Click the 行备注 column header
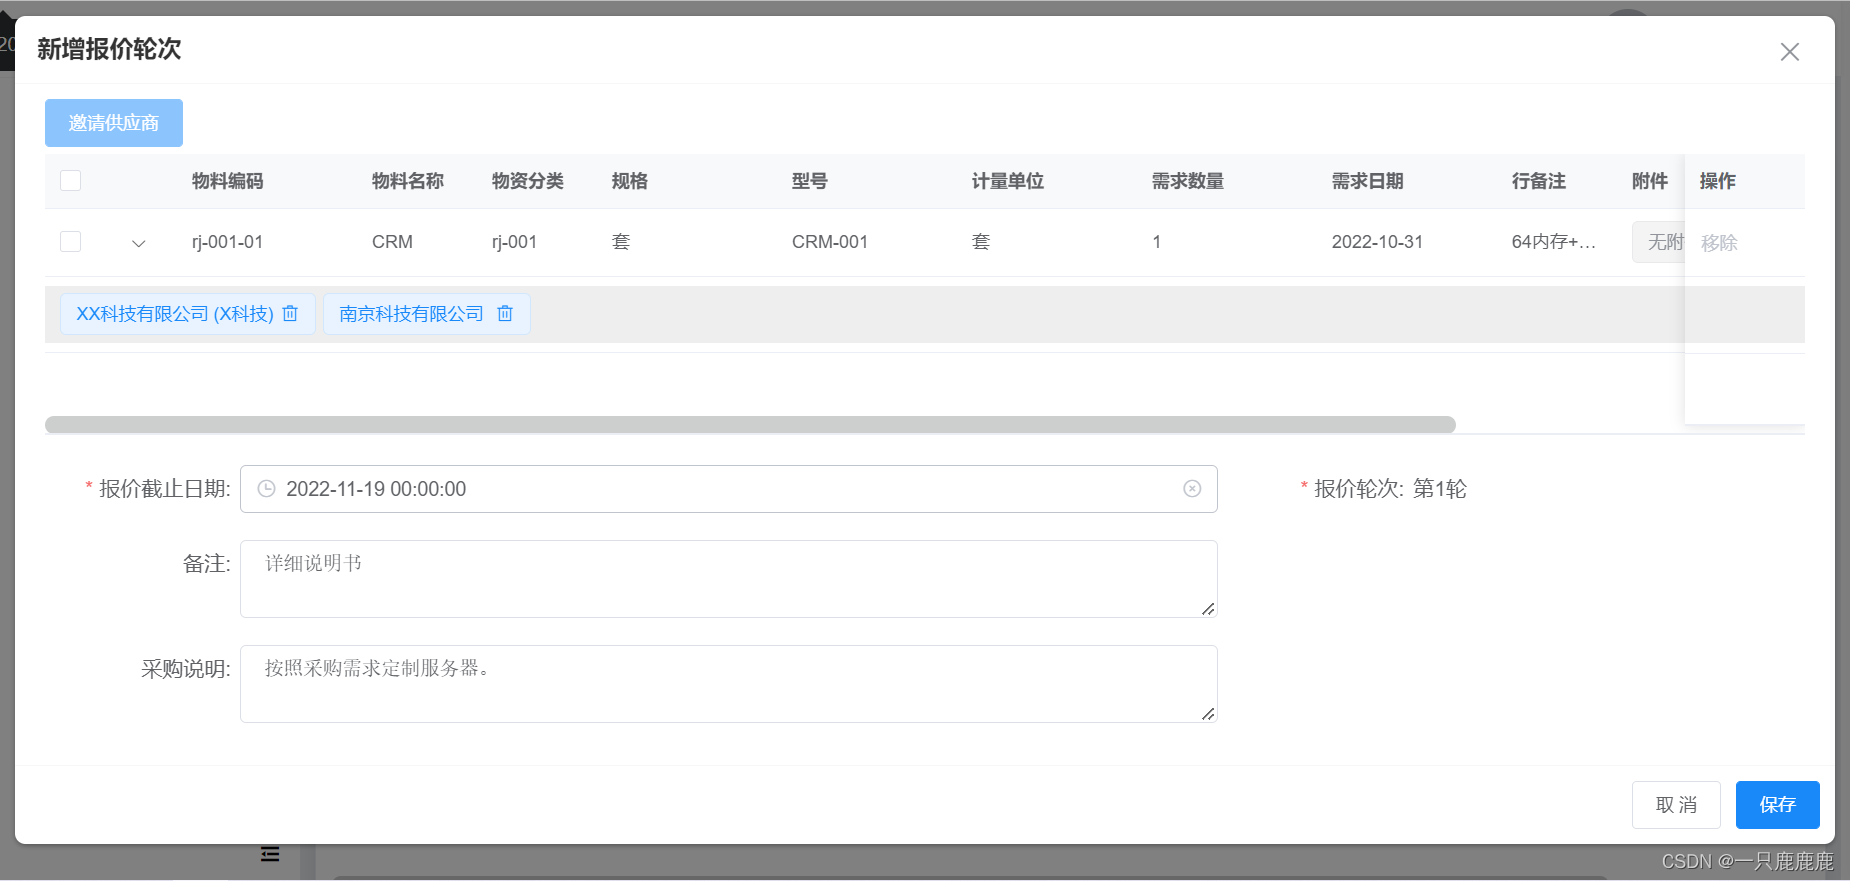The width and height of the screenshot is (1850, 881). click(1539, 181)
